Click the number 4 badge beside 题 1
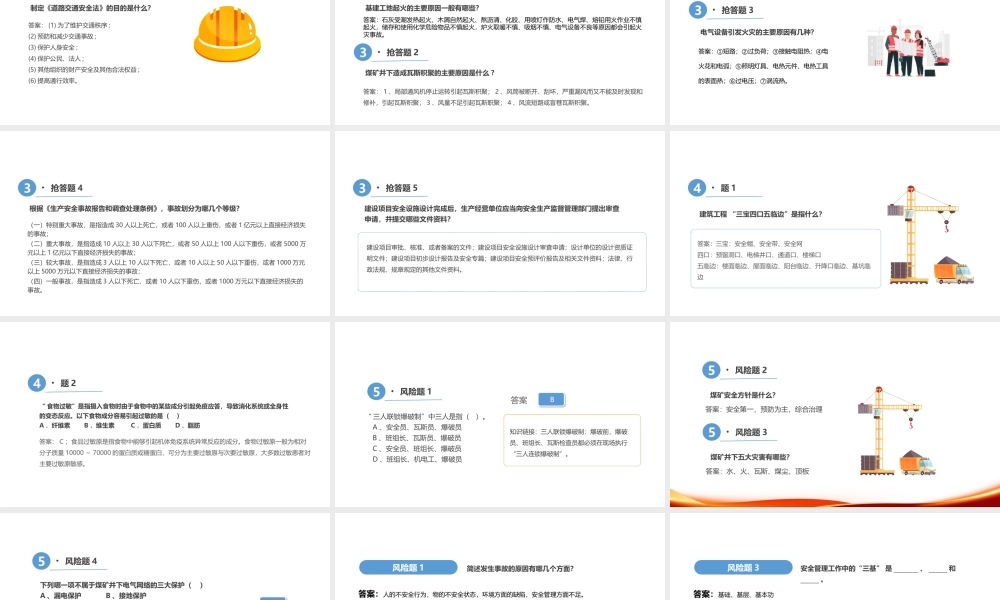This screenshot has width=1000, height=600. coord(697,187)
